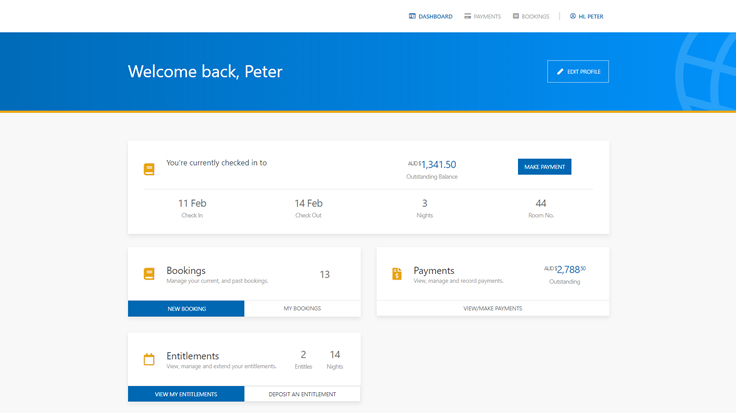Start a New Booking
Image resolution: width=736 pixels, height=413 pixels.
[x=186, y=309]
